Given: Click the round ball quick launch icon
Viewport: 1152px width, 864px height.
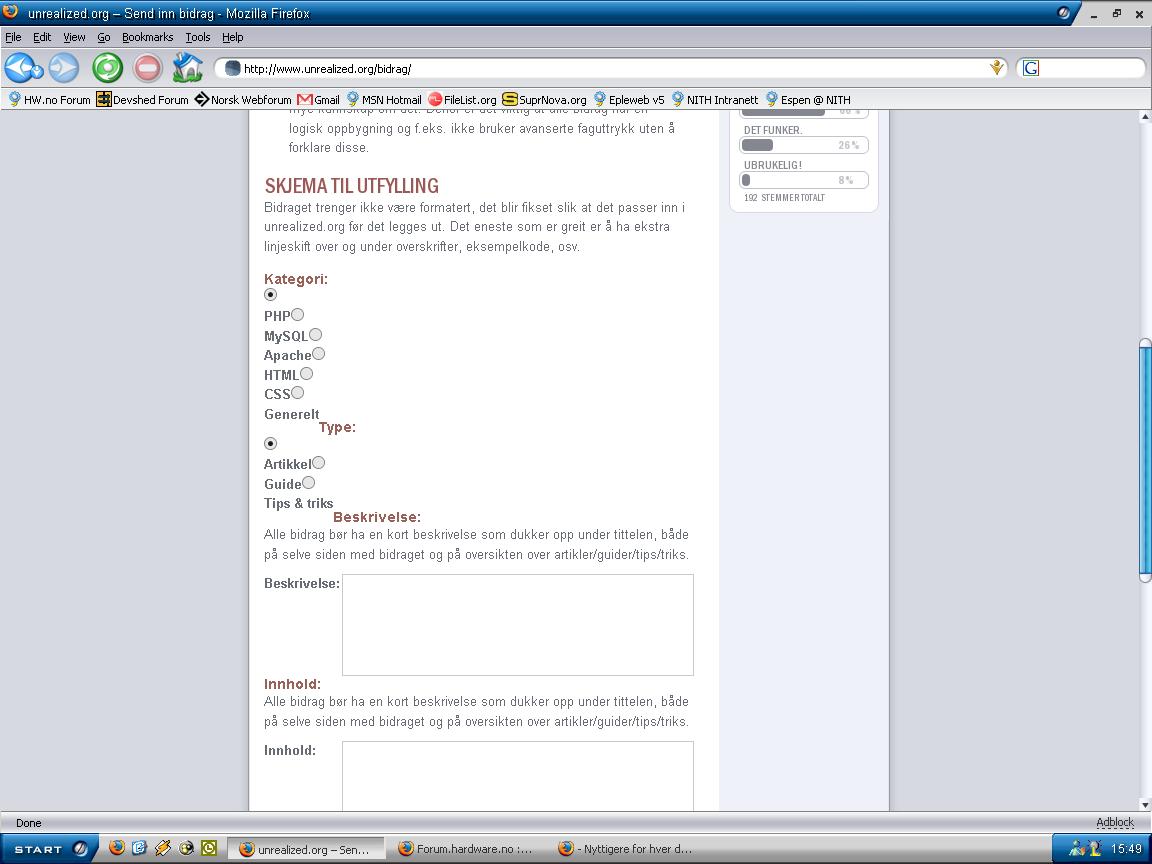Looking at the screenshot, I should [x=186, y=848].
